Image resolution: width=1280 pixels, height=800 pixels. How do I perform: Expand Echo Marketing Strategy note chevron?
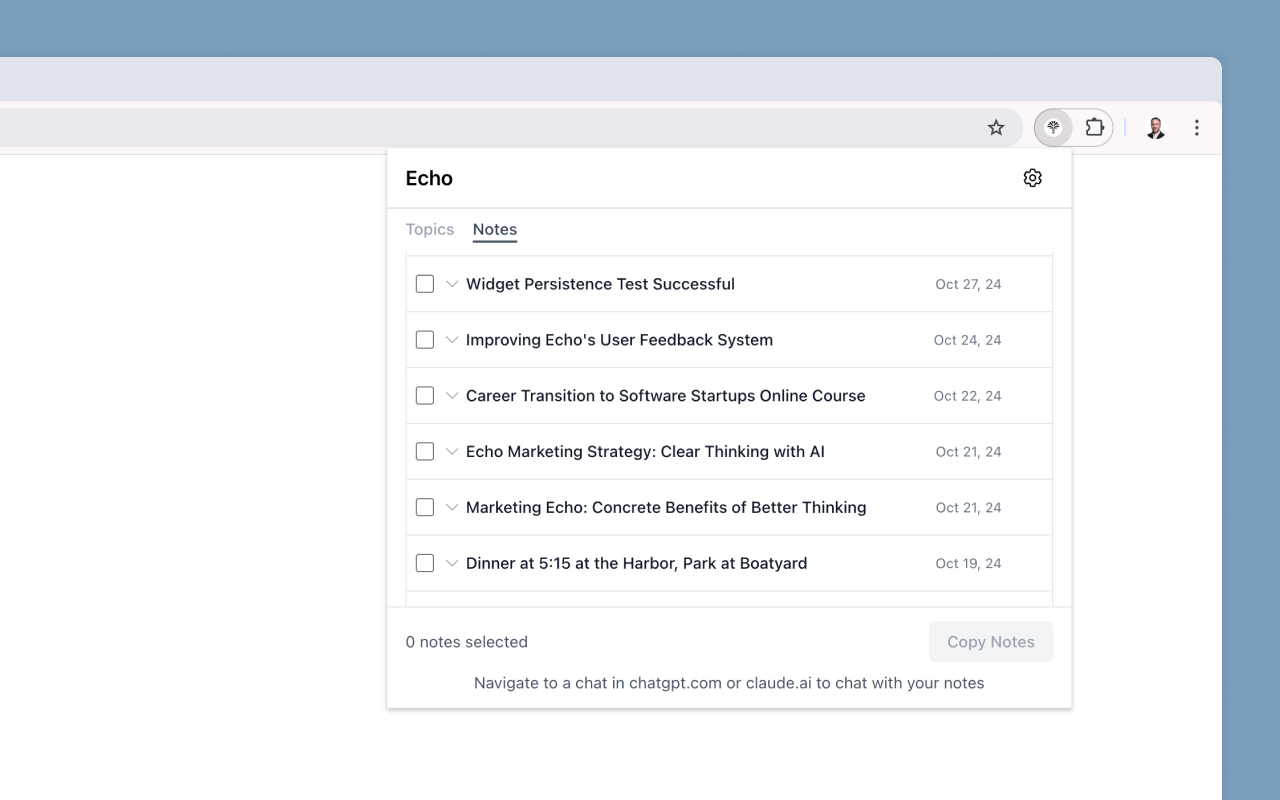[452, 452]
